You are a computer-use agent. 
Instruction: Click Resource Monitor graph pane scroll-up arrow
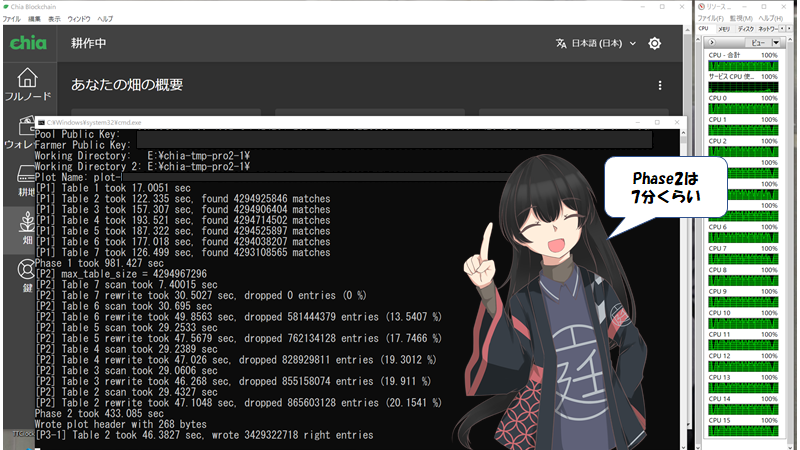pyautogui.click(x=790, y=40)
